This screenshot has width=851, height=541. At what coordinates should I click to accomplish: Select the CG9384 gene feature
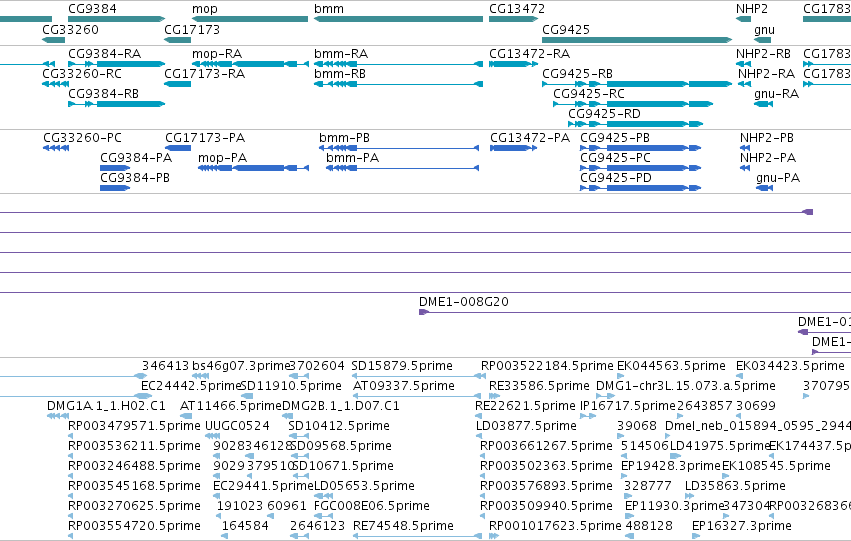(x=116, y=19)
